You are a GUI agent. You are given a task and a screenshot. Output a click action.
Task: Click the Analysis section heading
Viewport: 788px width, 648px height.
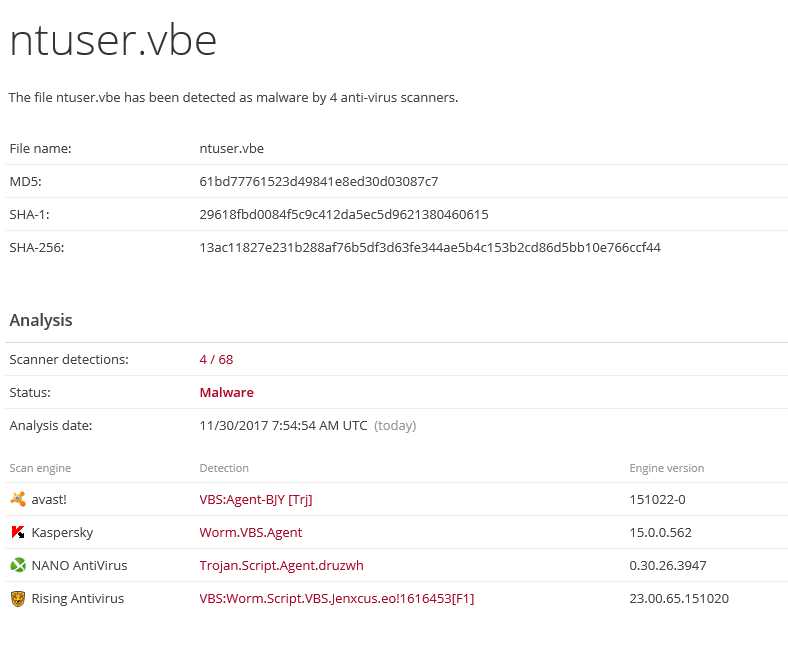[x=41, y=320]
